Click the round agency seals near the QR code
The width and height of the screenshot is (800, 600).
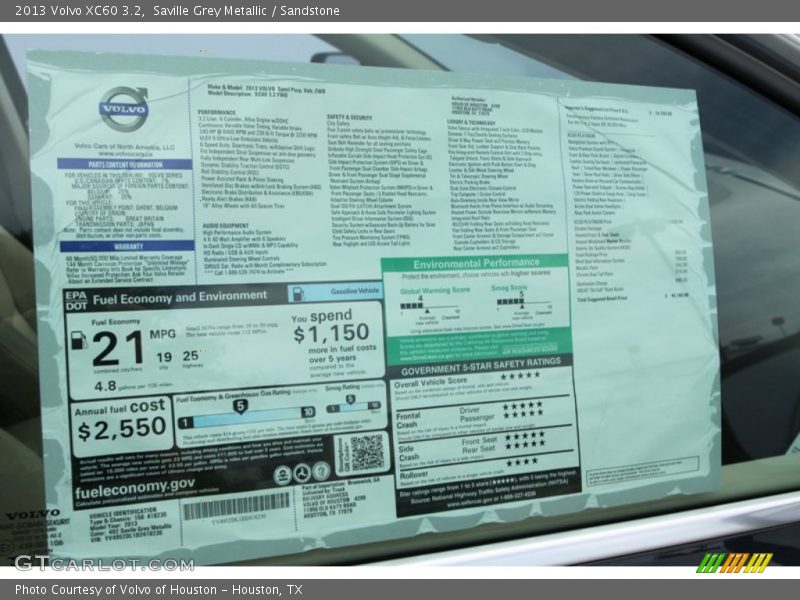click(x=302, y=472)
